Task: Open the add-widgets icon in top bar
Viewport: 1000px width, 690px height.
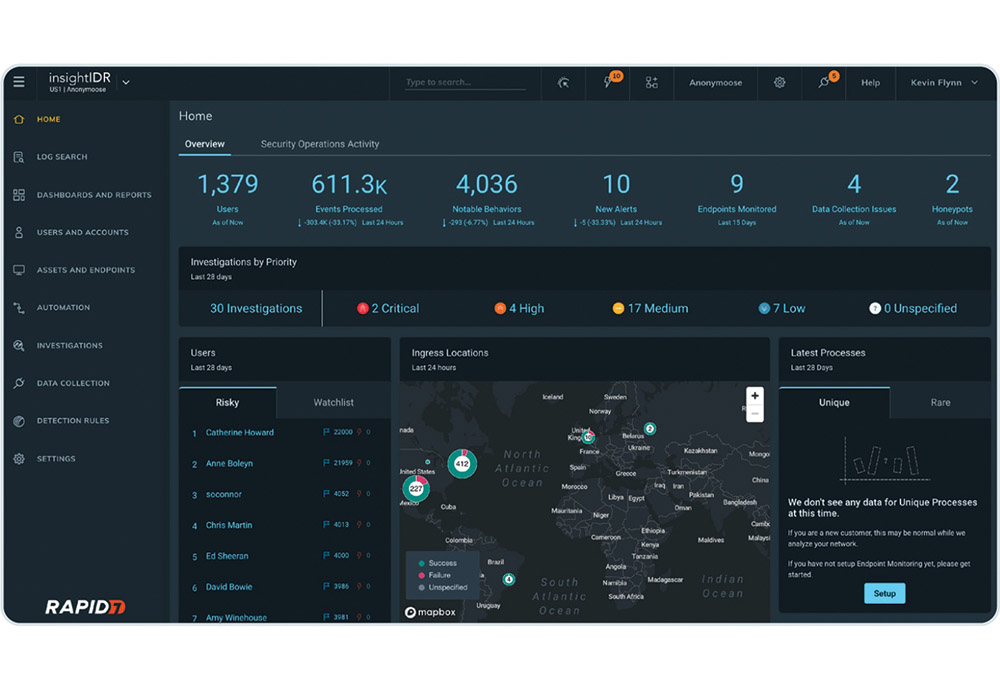Action: [x=651, y=82]
